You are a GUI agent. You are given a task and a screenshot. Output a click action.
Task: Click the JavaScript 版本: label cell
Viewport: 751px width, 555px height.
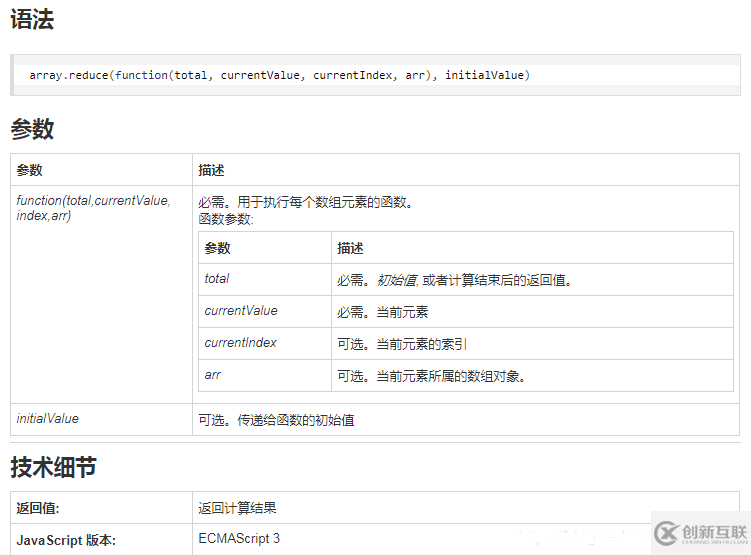click(101, 540)
